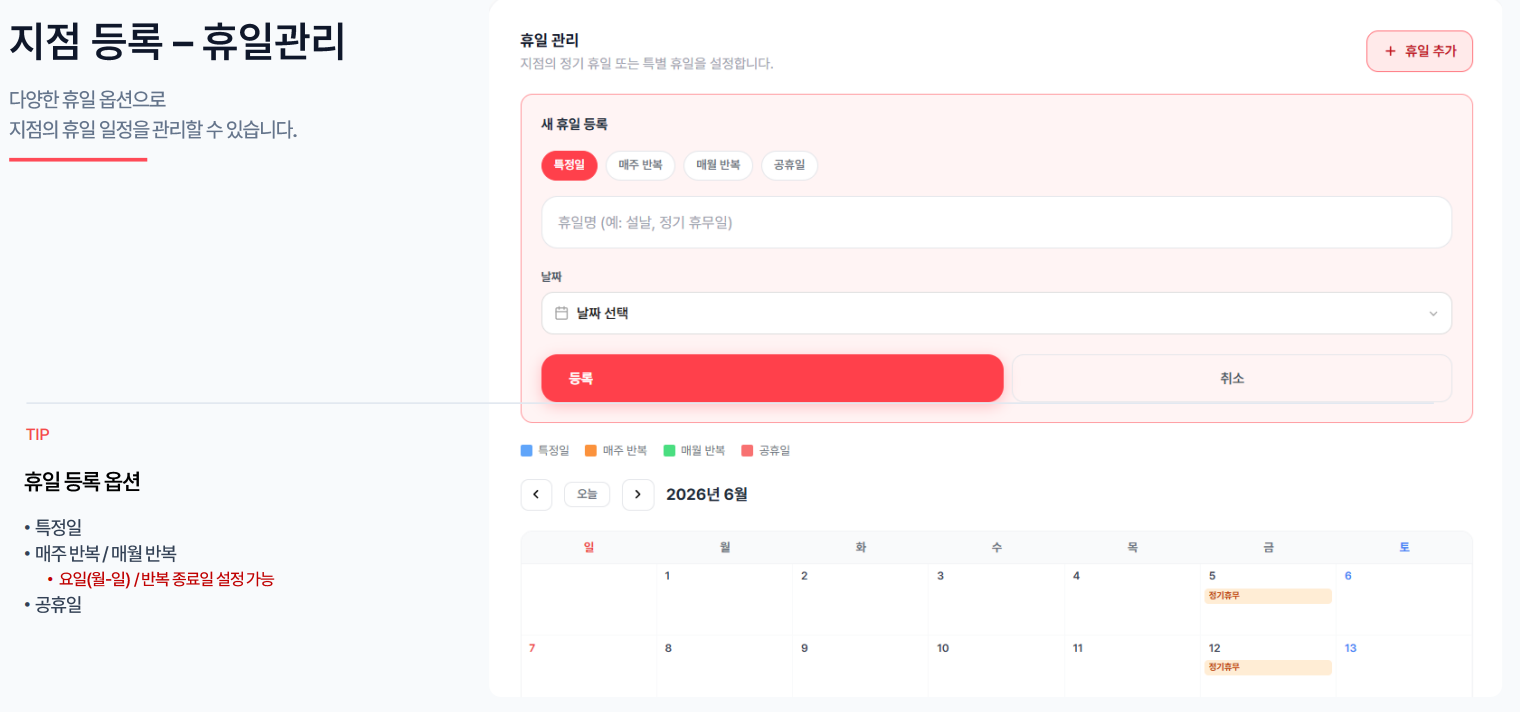Image resolution: width=1520 pixels, height=712 pixels.
Task: Select the 매월 반복 holiday type chip
Action: click(x=718, y=165)
